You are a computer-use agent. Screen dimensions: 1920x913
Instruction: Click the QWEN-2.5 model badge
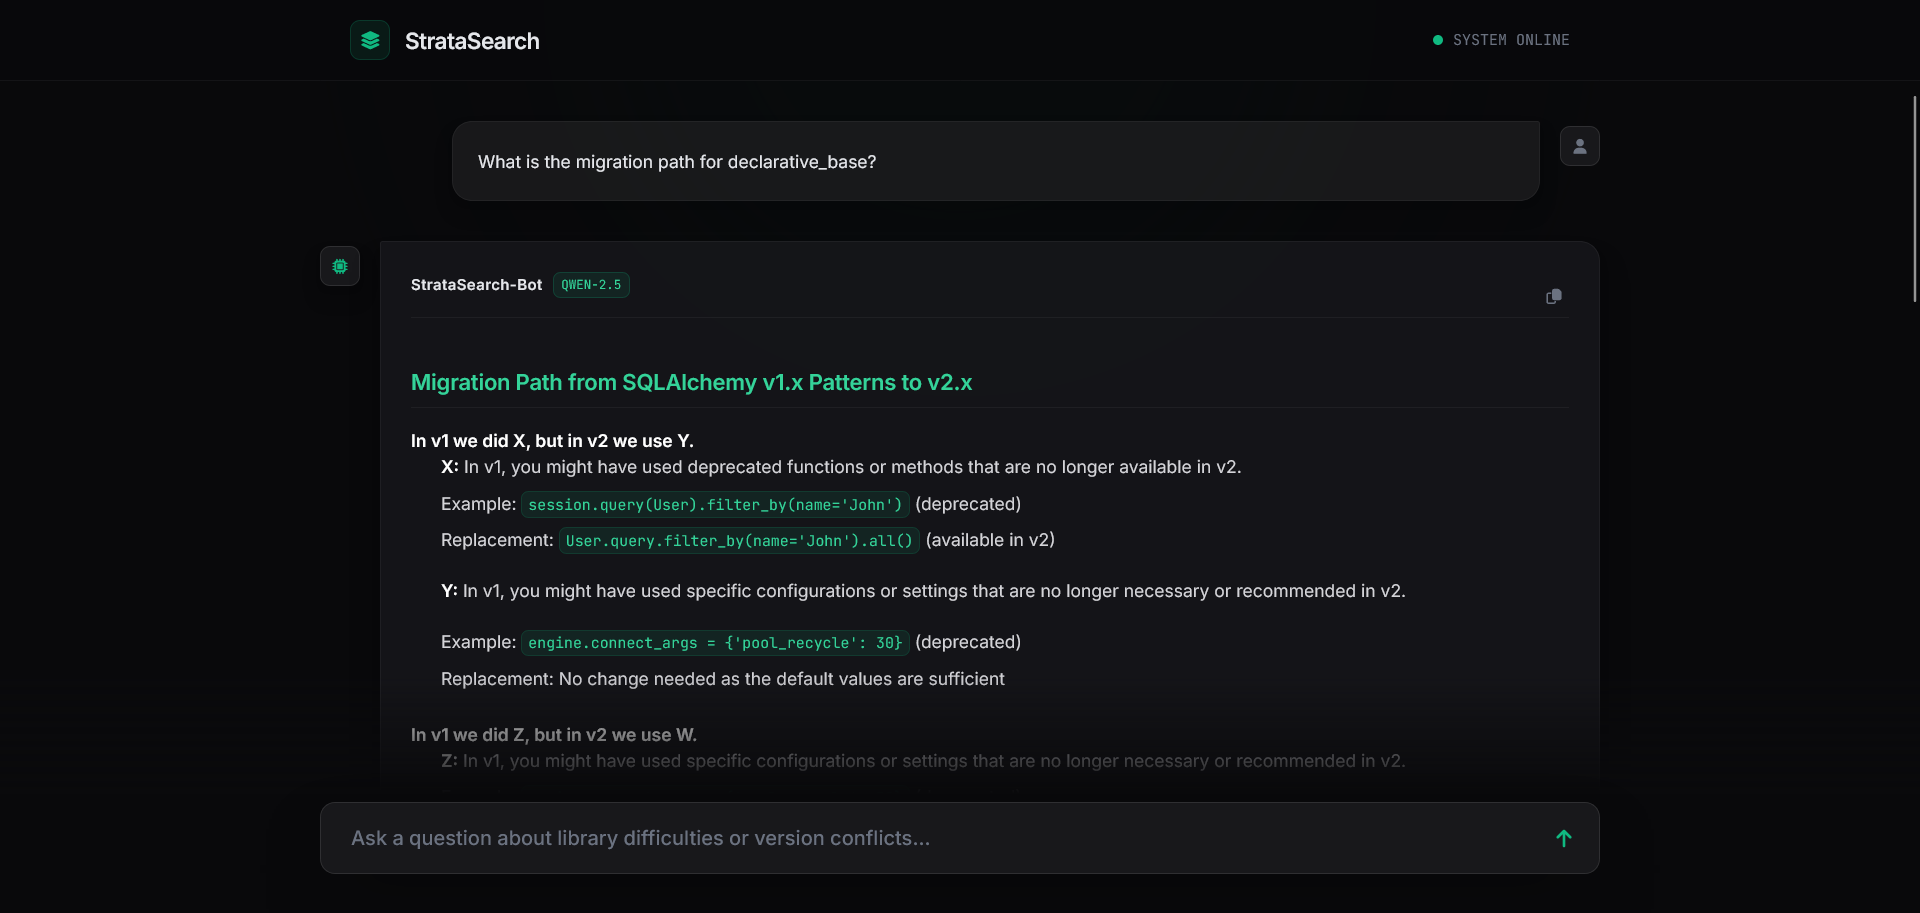591,285
